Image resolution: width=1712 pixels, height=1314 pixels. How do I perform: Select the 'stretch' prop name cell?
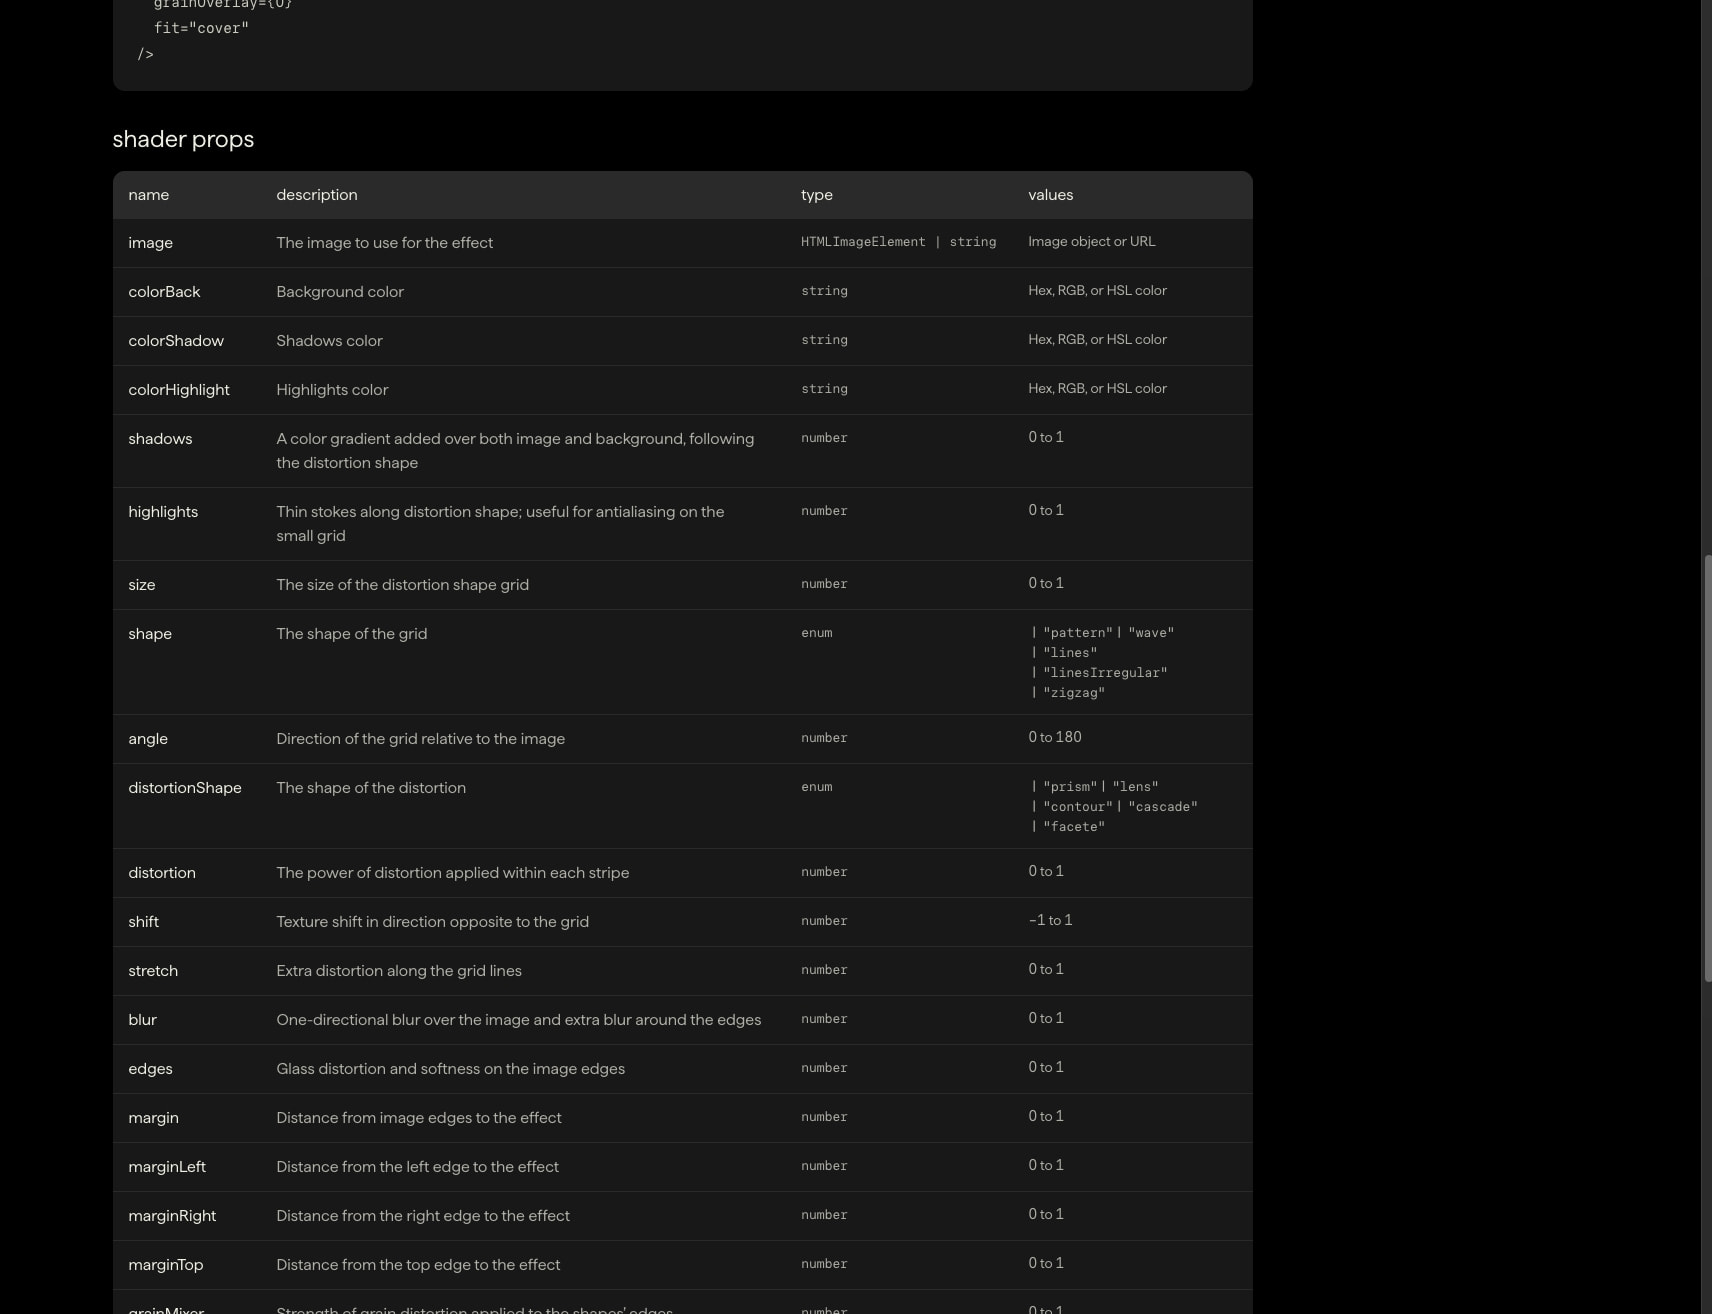pos(153,971)
